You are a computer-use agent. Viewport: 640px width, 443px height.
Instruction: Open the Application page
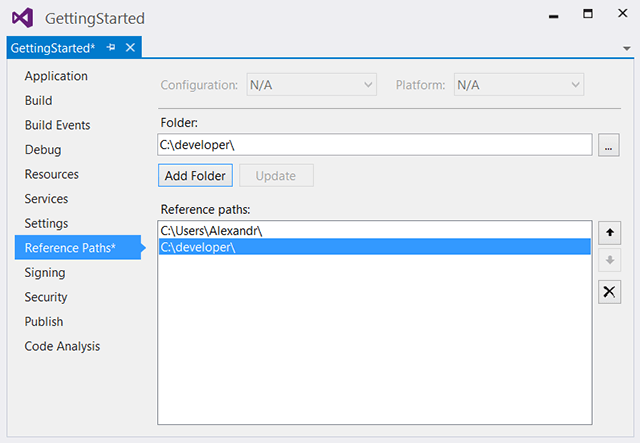tap(56, 76)
